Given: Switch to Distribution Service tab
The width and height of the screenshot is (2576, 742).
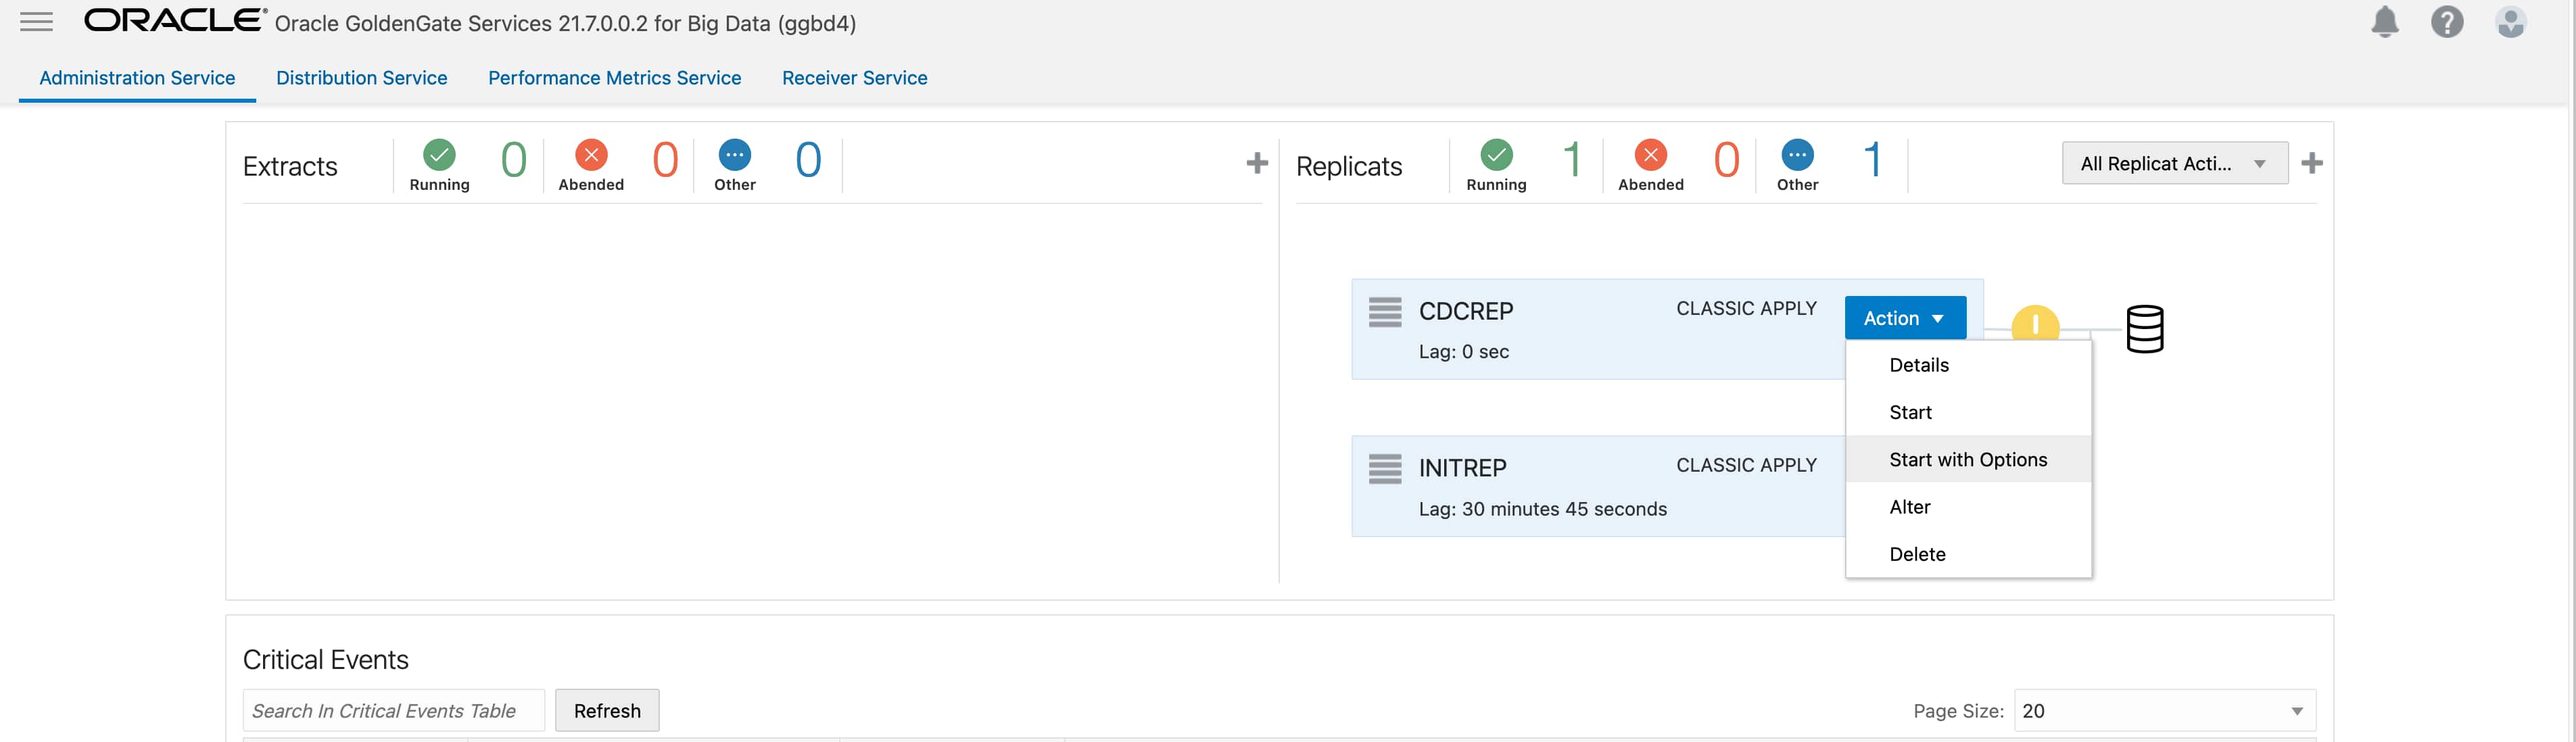Looking at the screenshot, I should click(x=361, y=78).
